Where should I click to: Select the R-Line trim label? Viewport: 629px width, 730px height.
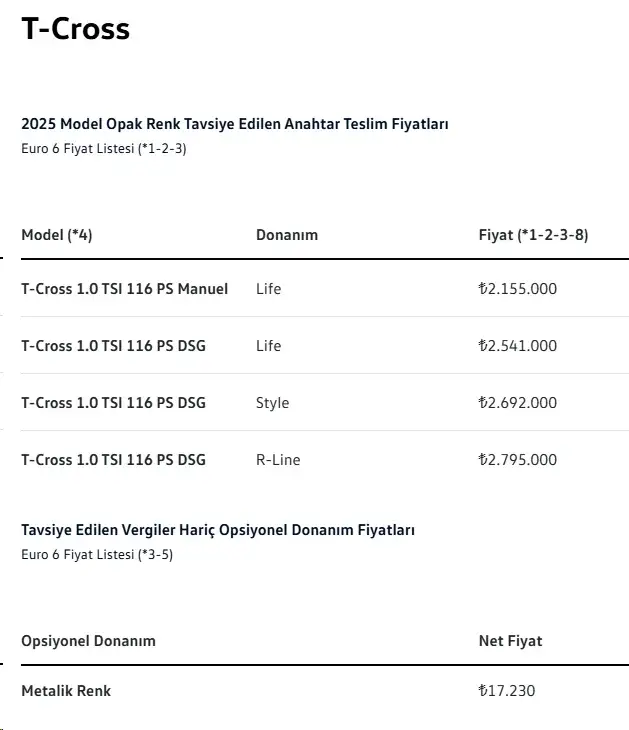[278, 460]
